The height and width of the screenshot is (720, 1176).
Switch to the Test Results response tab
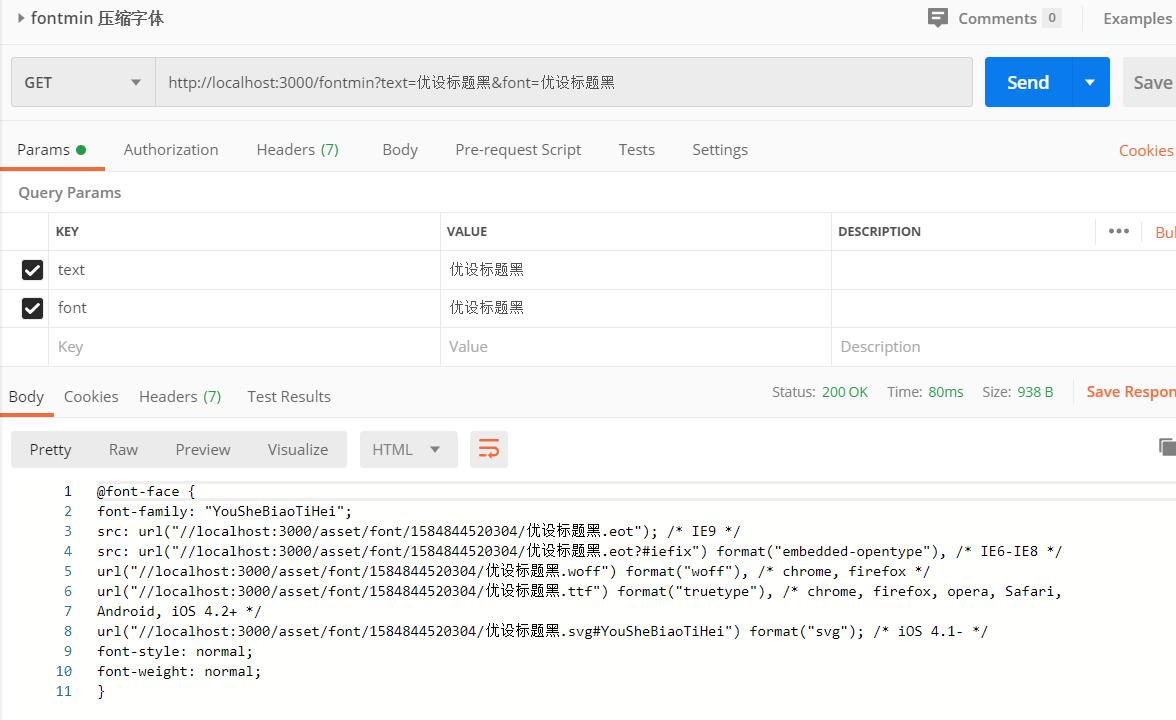click(289, 396)
